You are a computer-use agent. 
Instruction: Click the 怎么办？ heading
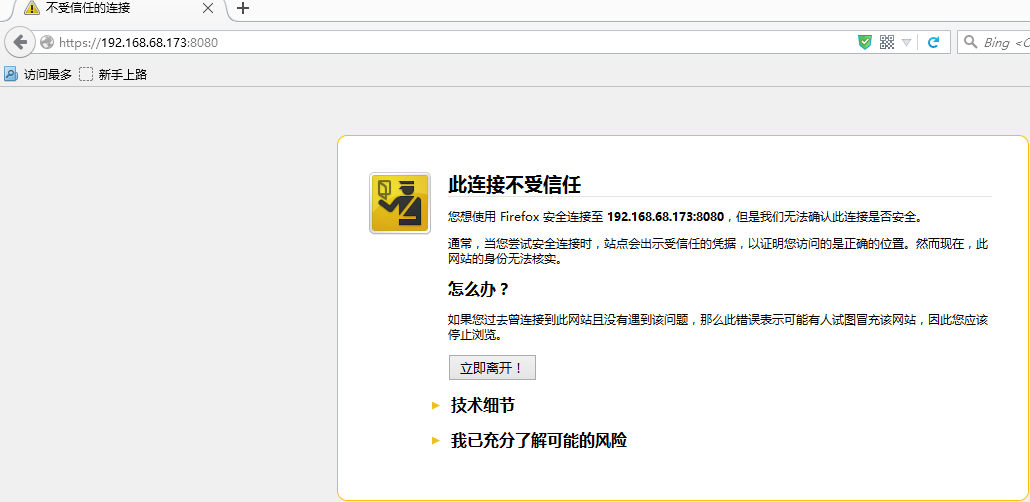click(478, 289)
